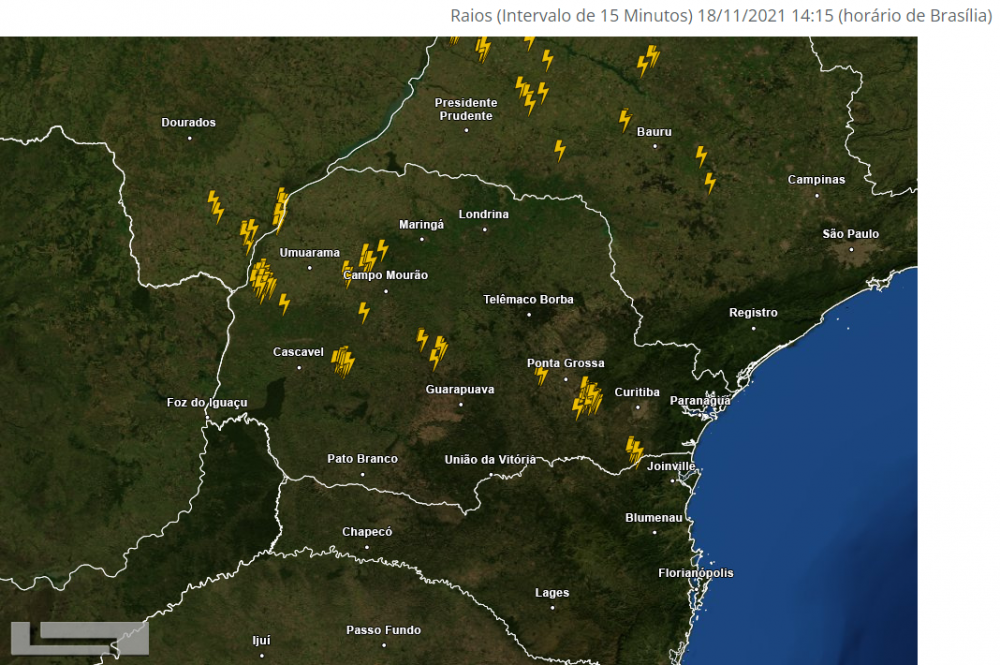Select the Cascavel label
Screen dimensions: 1000x665
(298, 352)
